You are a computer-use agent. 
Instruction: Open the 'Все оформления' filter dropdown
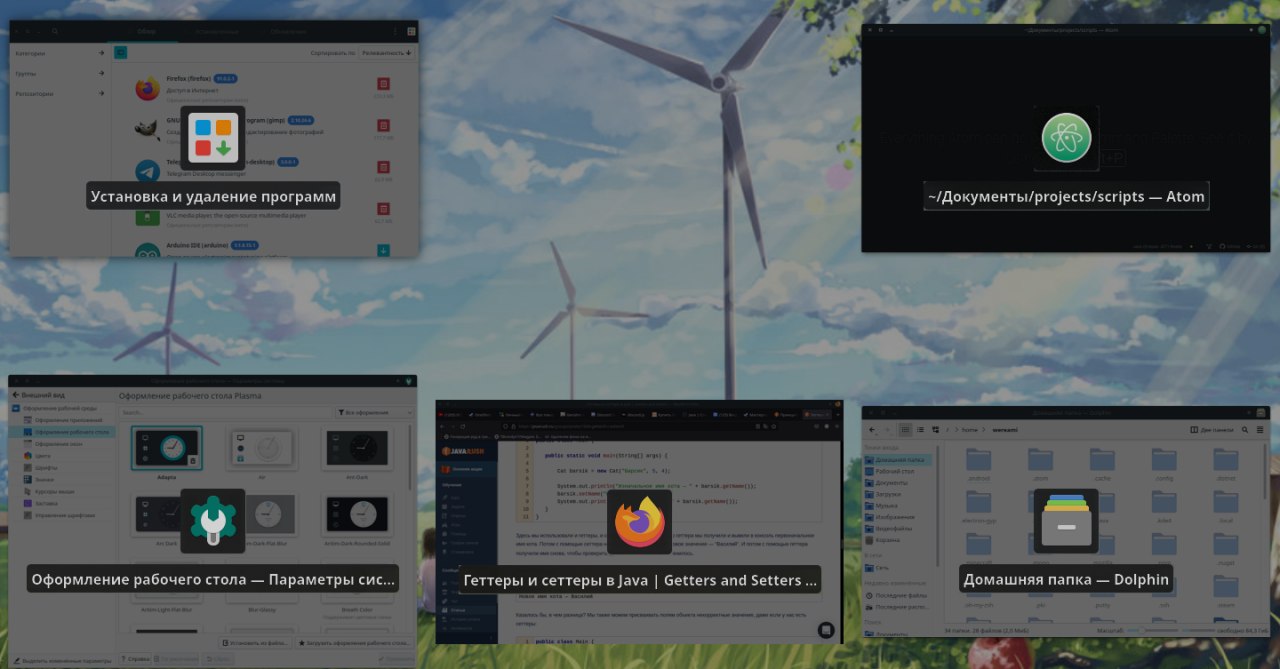click(375, 412)
